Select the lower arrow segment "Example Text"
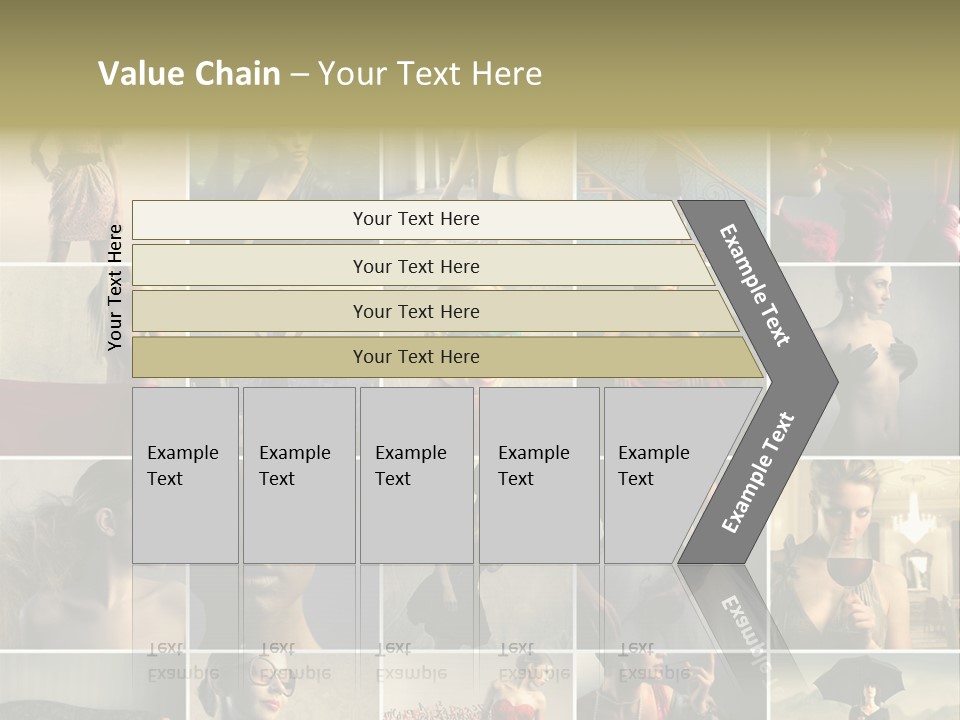 coord(757,473)
